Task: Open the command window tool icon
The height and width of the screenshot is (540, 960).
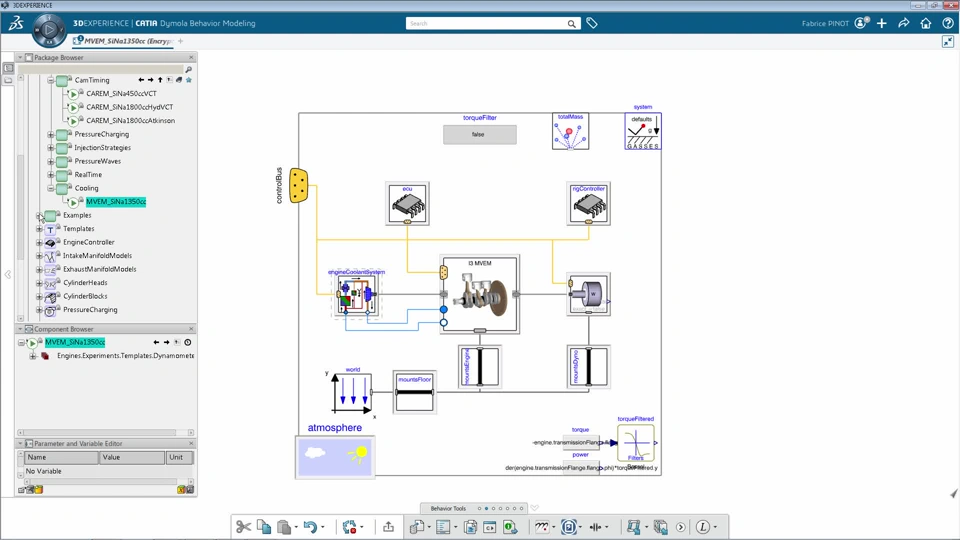Action: [490, 527]
